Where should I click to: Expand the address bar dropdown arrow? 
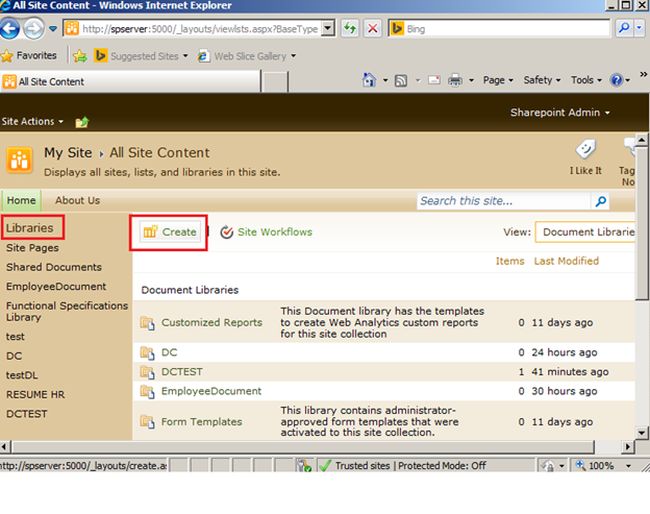[x=328, y=29]
